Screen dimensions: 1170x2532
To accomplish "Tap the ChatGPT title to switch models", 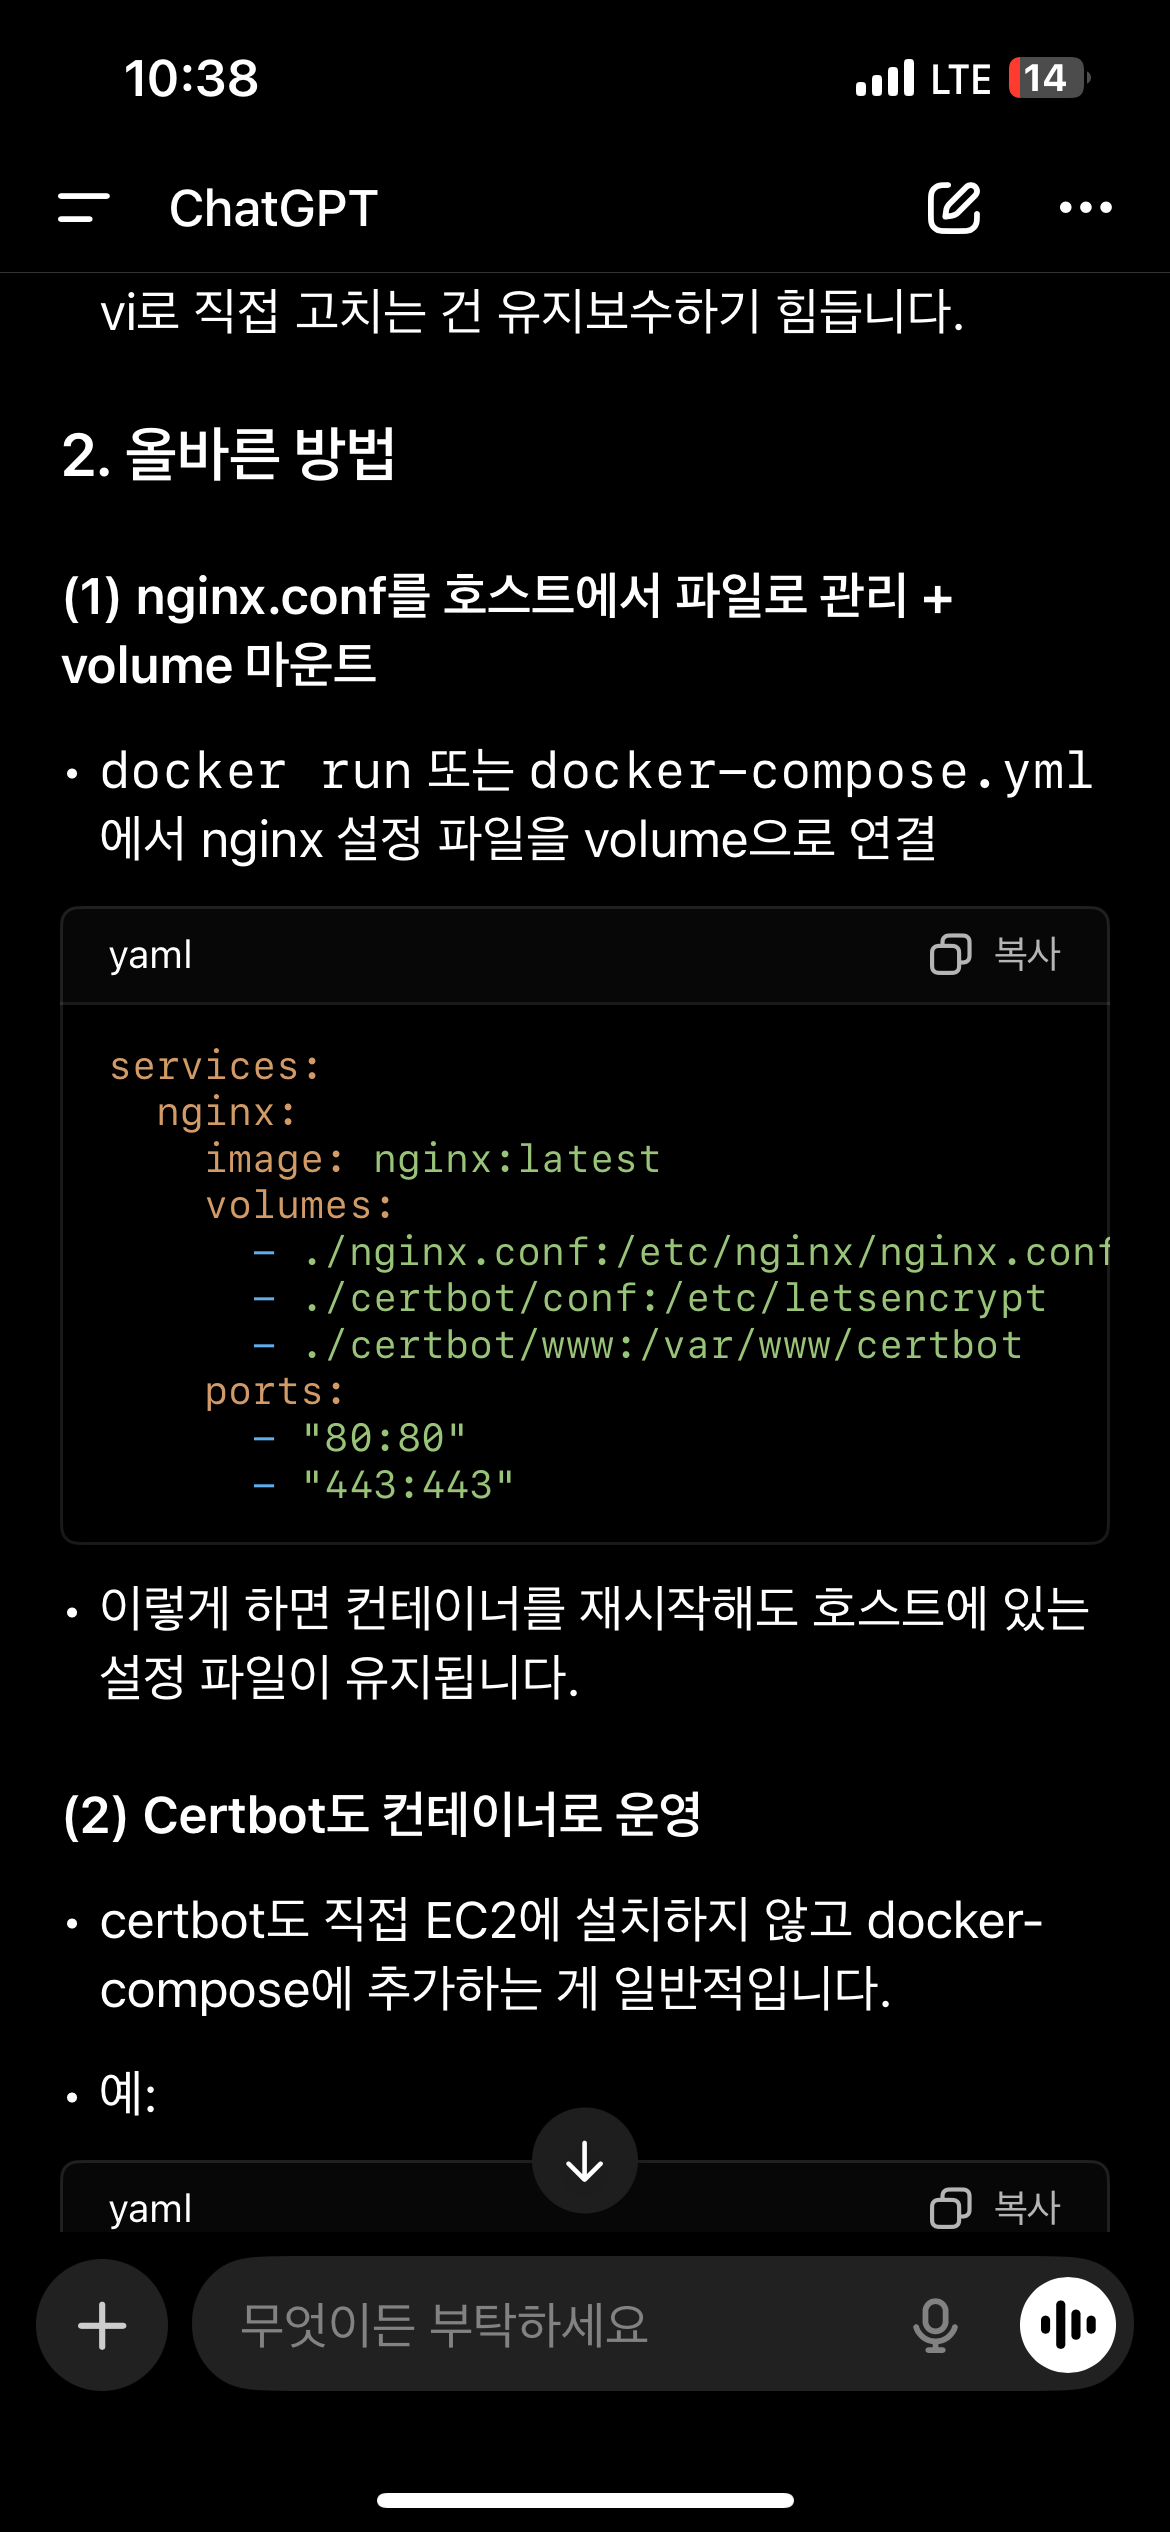I will (273, 208).
